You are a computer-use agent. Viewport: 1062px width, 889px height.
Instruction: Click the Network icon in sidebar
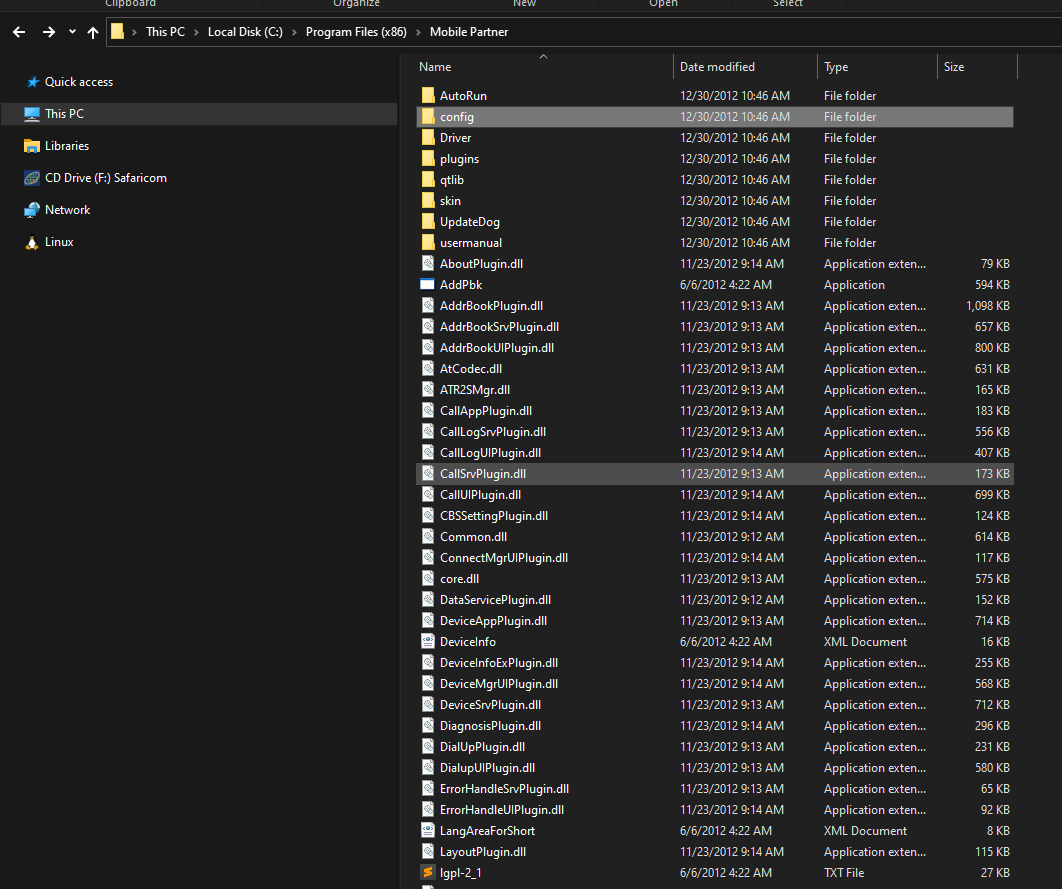coord(32,210)
